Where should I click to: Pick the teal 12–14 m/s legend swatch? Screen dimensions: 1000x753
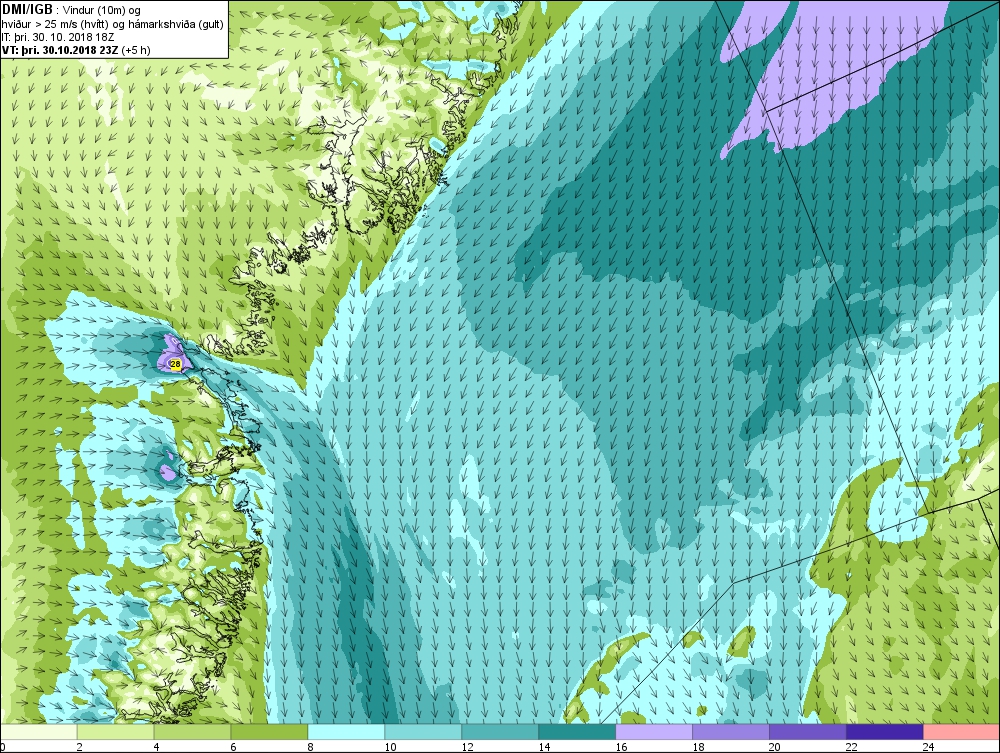(500, 731)
